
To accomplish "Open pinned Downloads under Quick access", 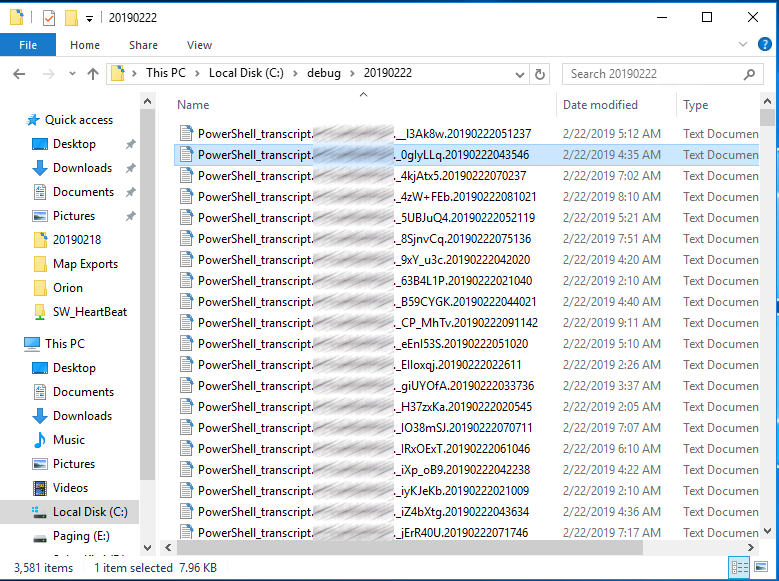I will (x=82, y=167).
